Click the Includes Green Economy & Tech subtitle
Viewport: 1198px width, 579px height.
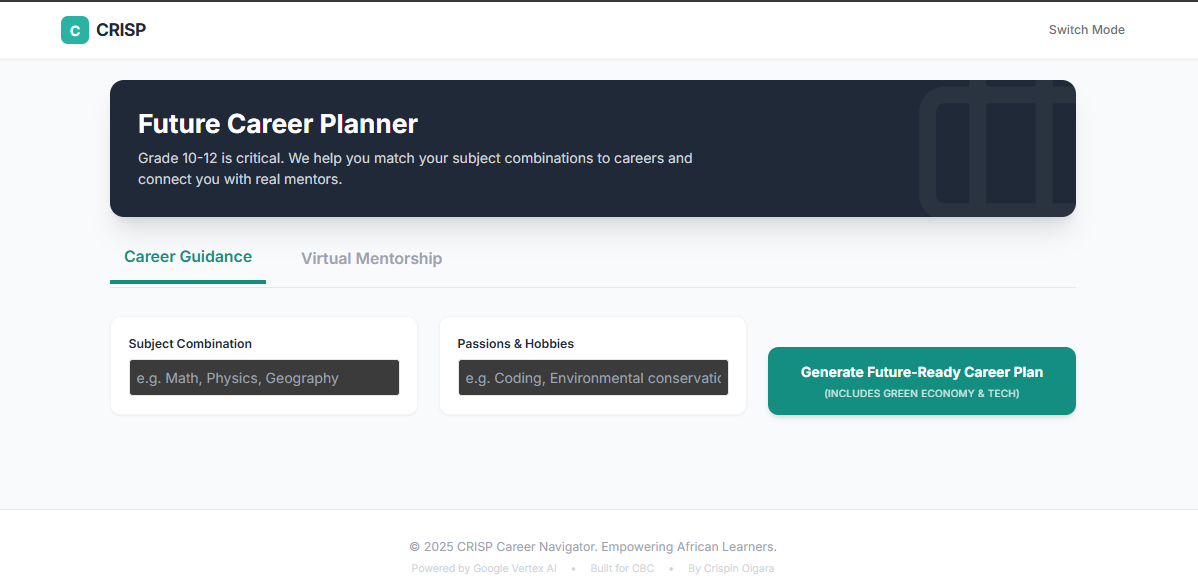(x=921, y=394)
